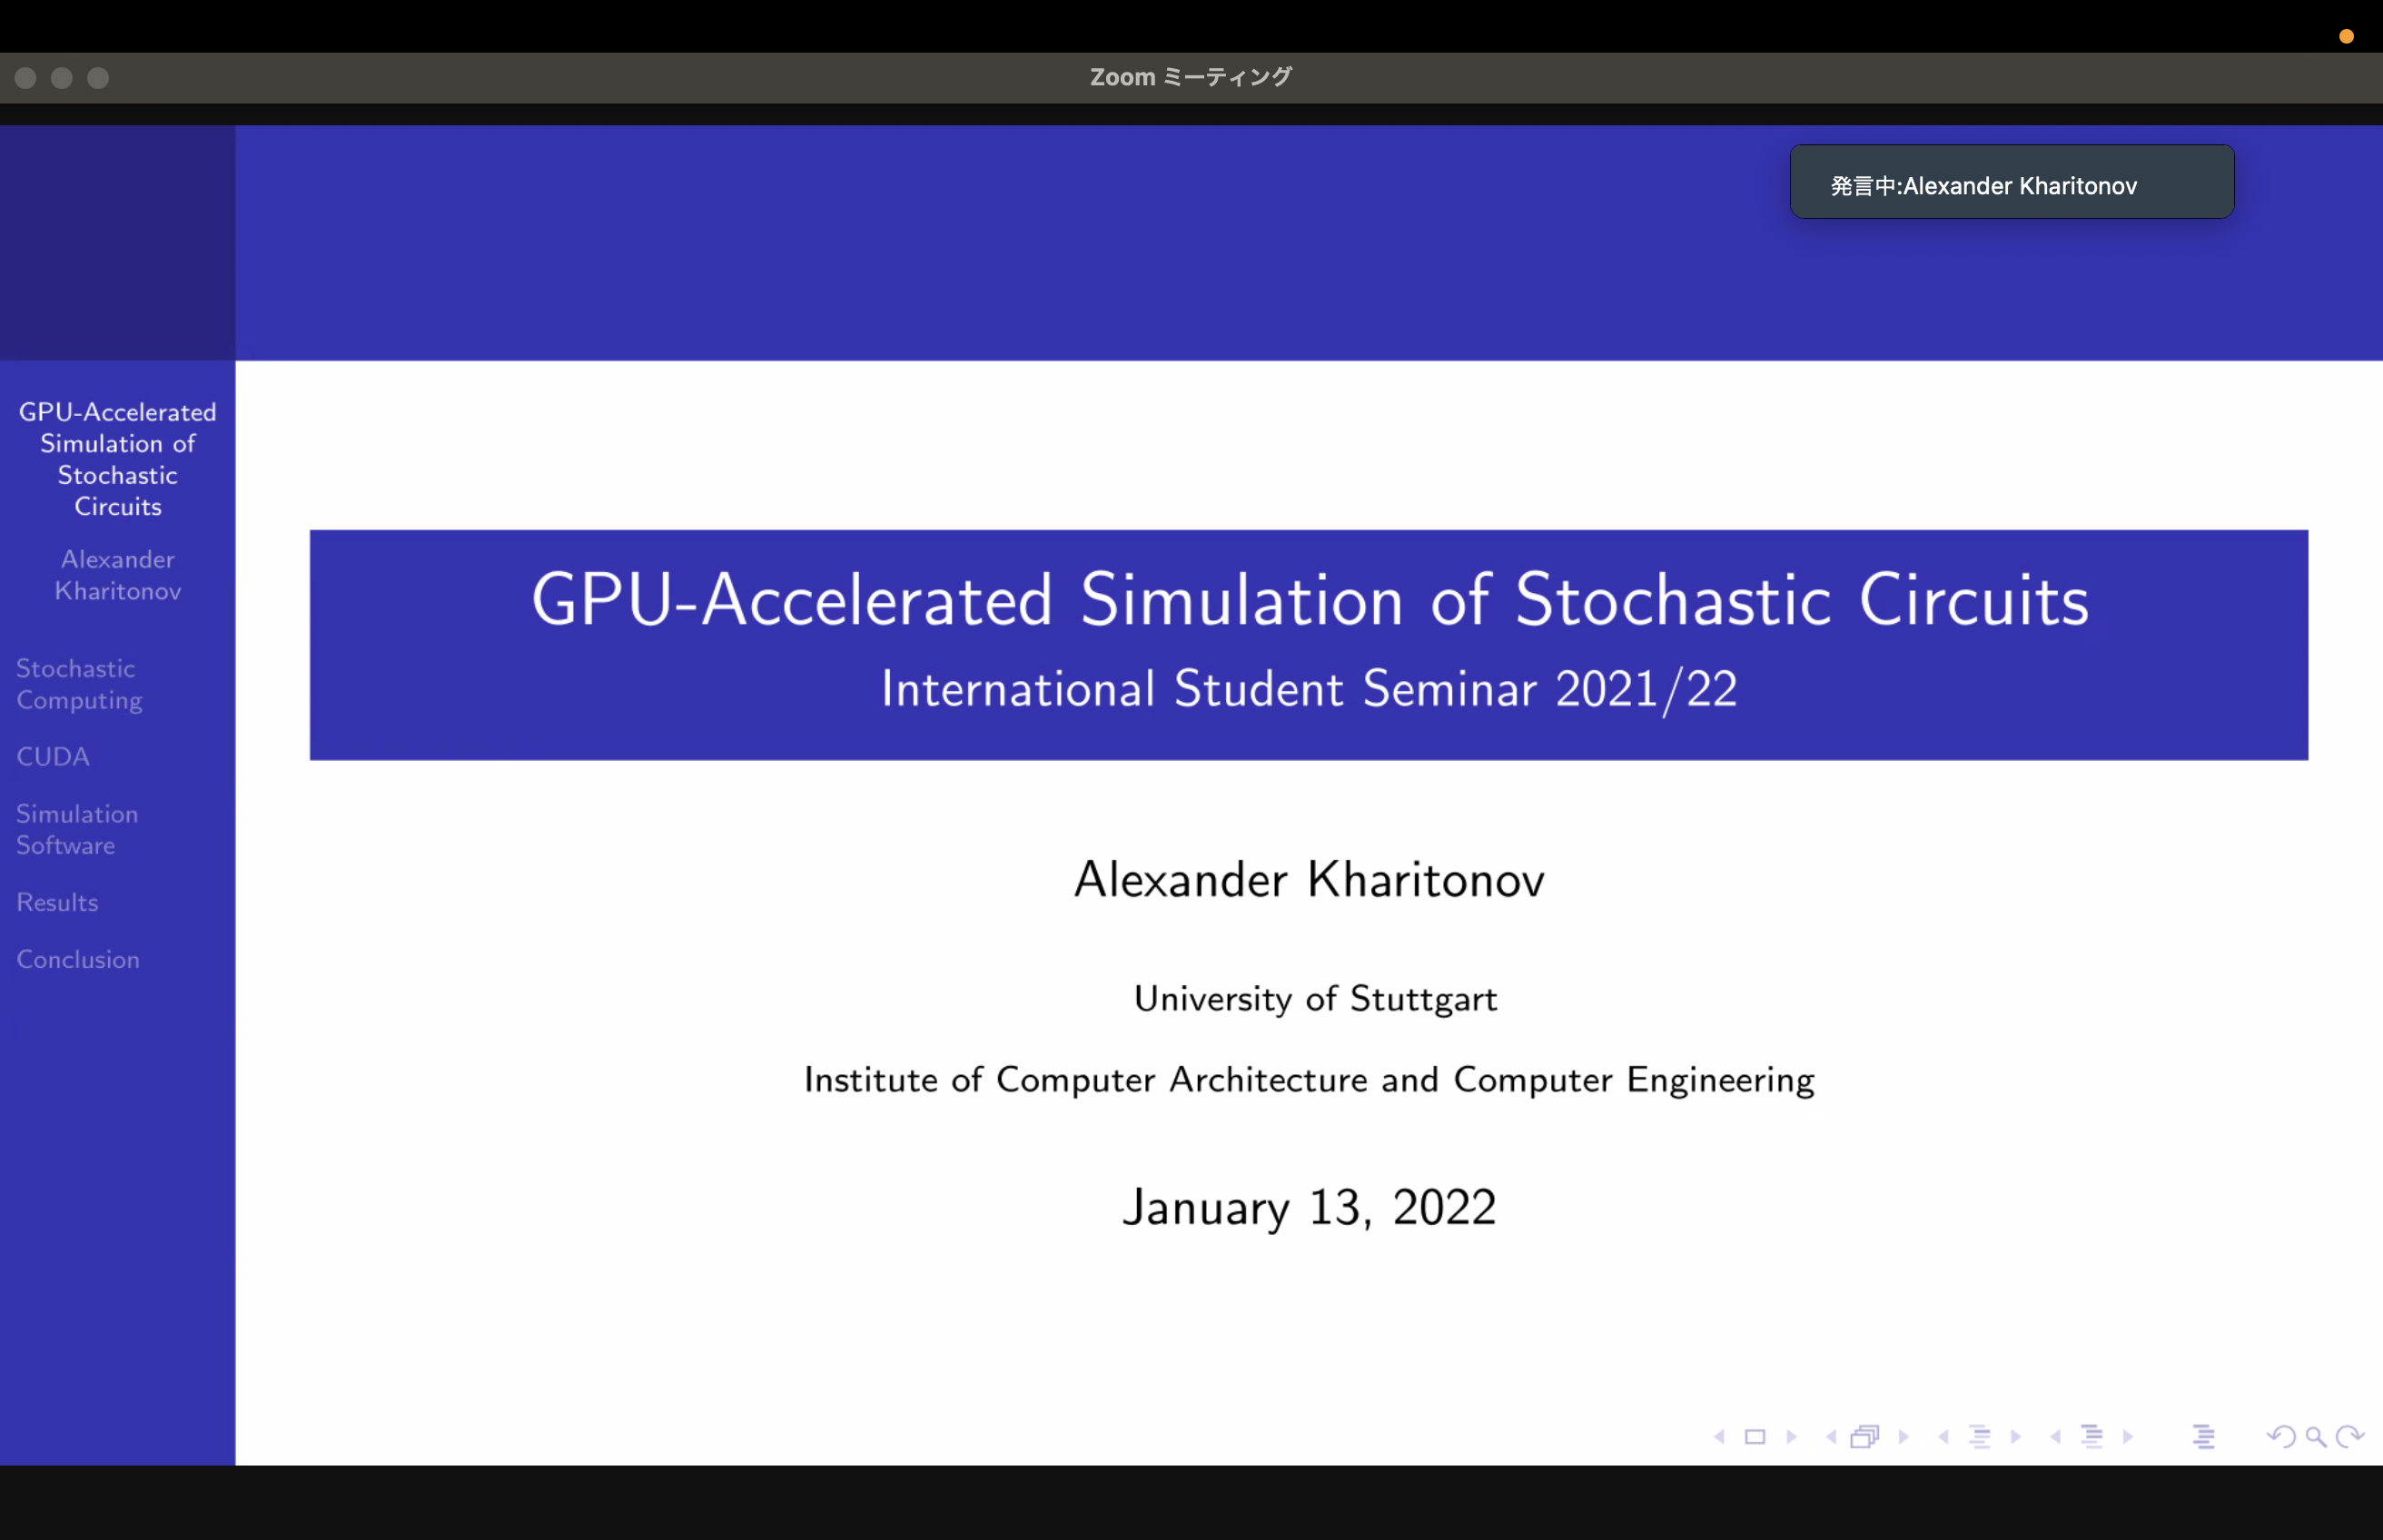Click the single slide rectangle navigation icon
The image size is (2383, 1540).
pyautogui.click(x=1755, y=1437)
